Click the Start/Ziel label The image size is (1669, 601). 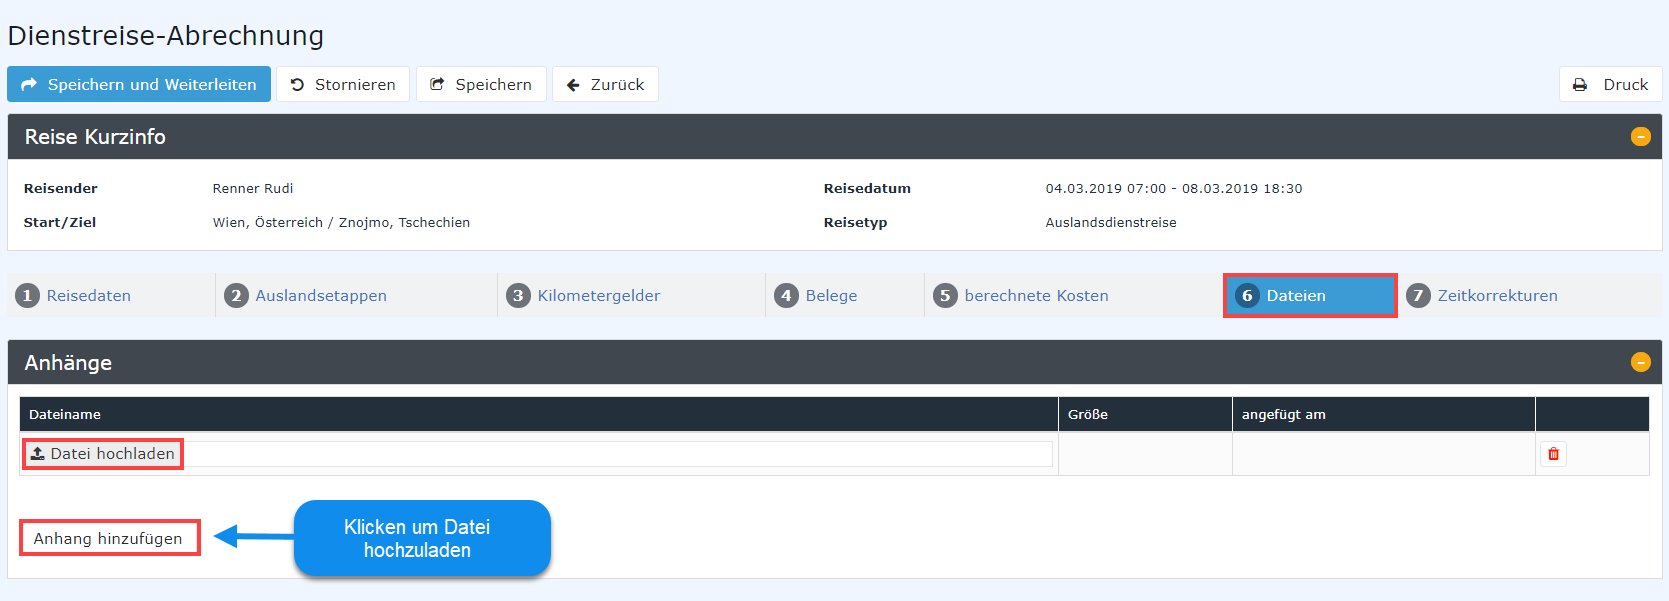click(x=60, y=222)
